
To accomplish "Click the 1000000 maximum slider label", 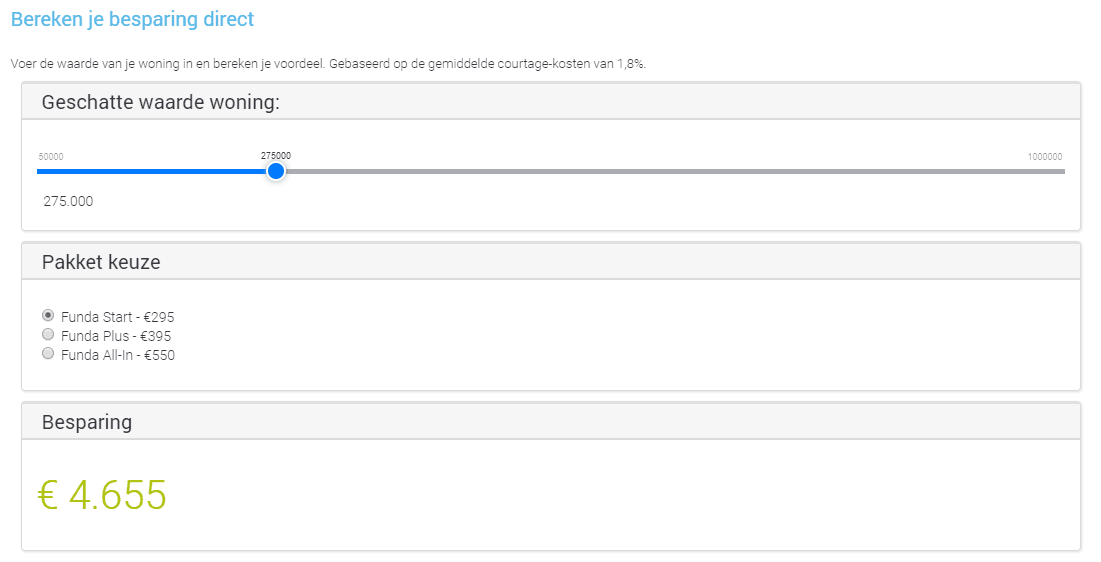I will [x=1045, y=157].
